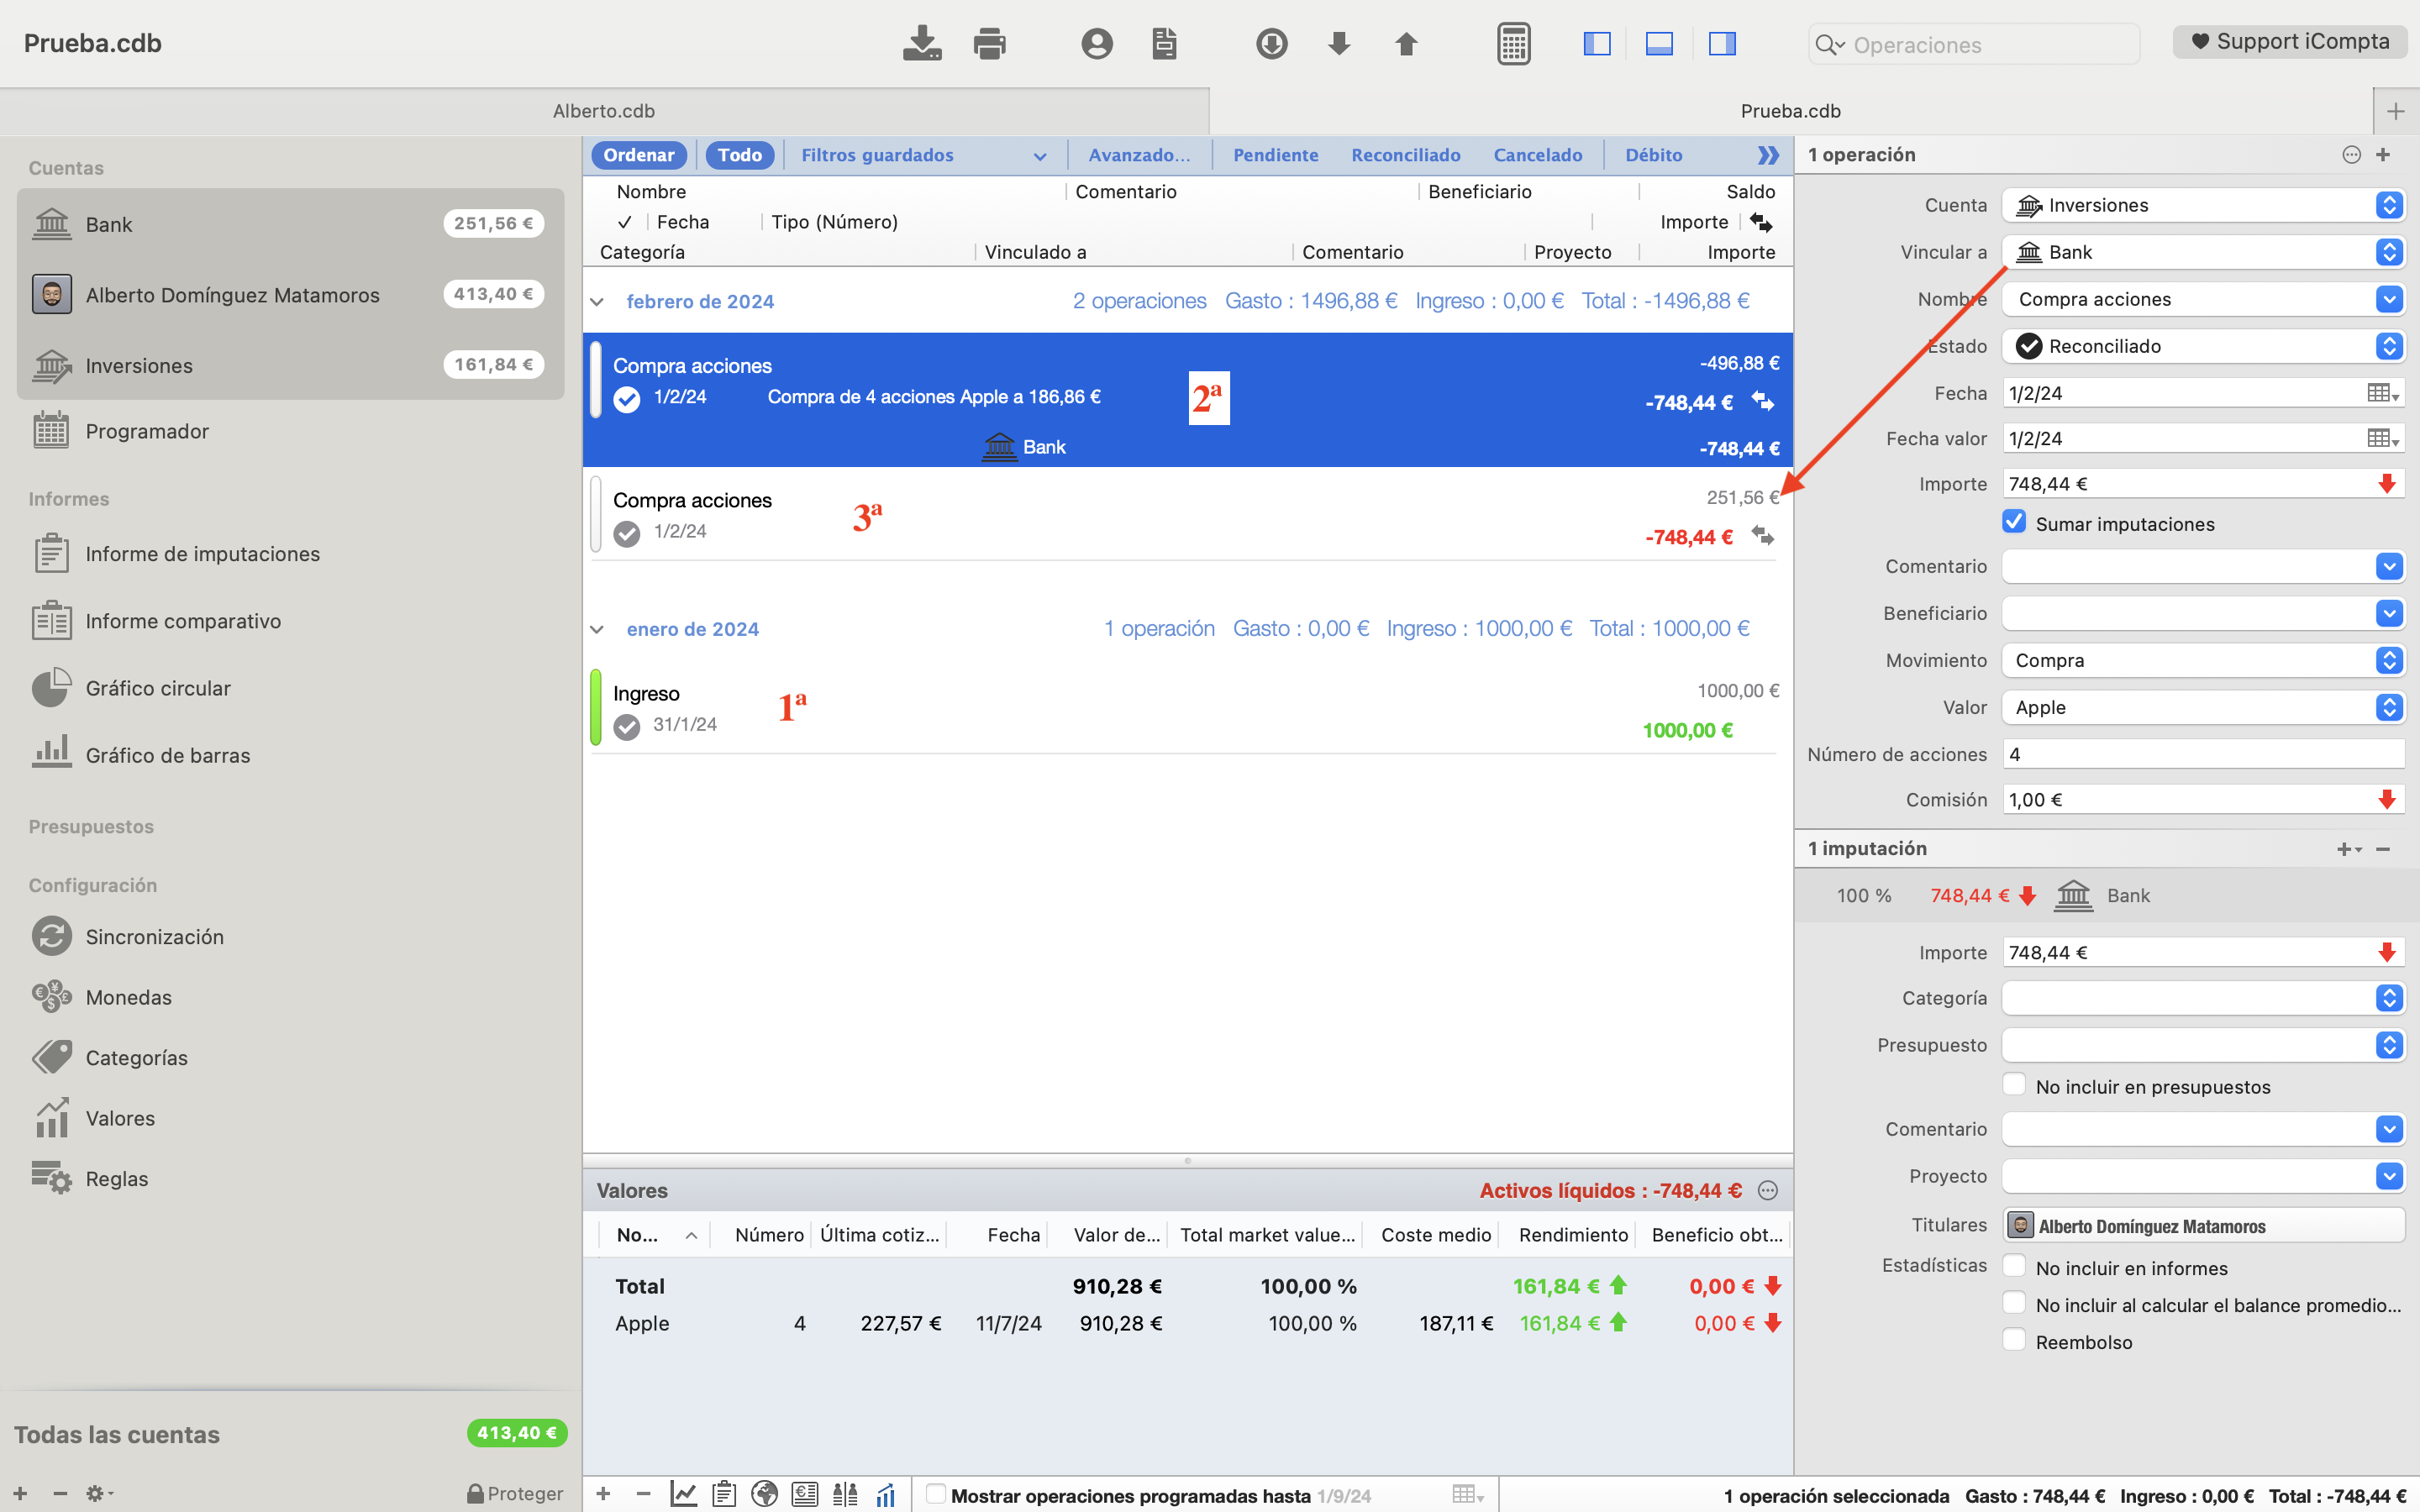Collapse the febrero de 2024 group
2420x1512 pixels.
click(597, 302)
